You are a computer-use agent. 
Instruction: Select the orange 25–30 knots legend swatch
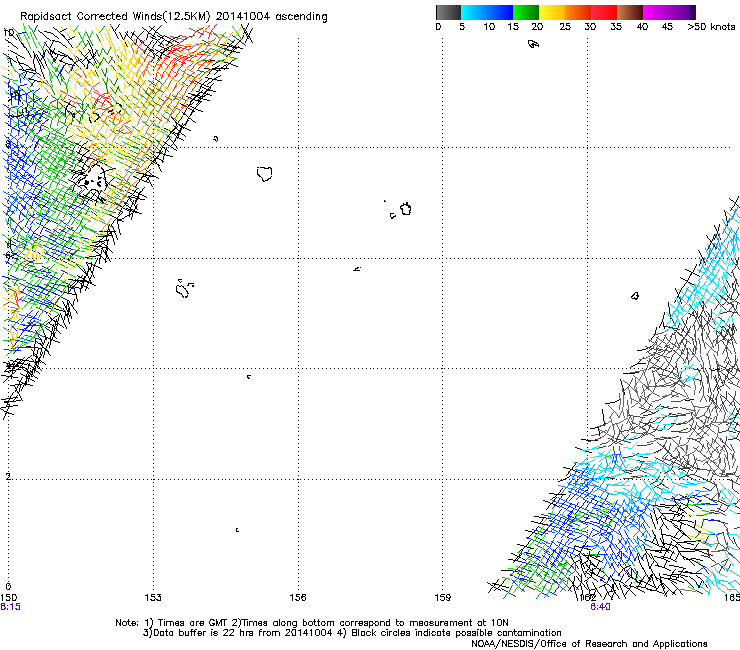point(578,12)
